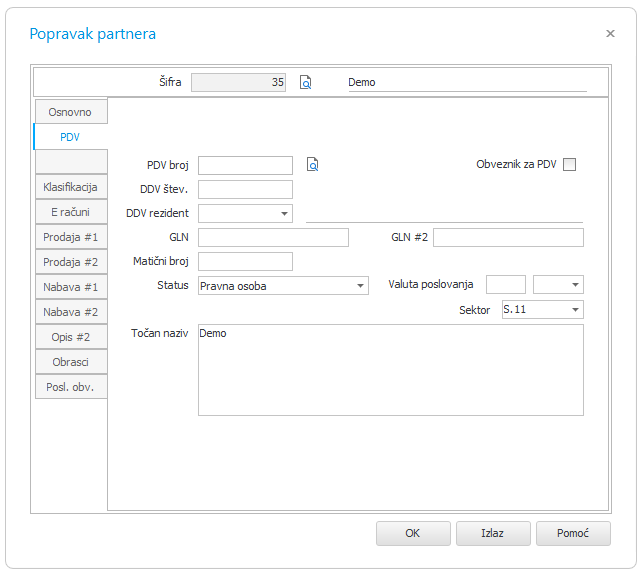The width and height of the screenshot is (639, 571).
Task: Click inside the Točan naziv text area
Action: 391,370
